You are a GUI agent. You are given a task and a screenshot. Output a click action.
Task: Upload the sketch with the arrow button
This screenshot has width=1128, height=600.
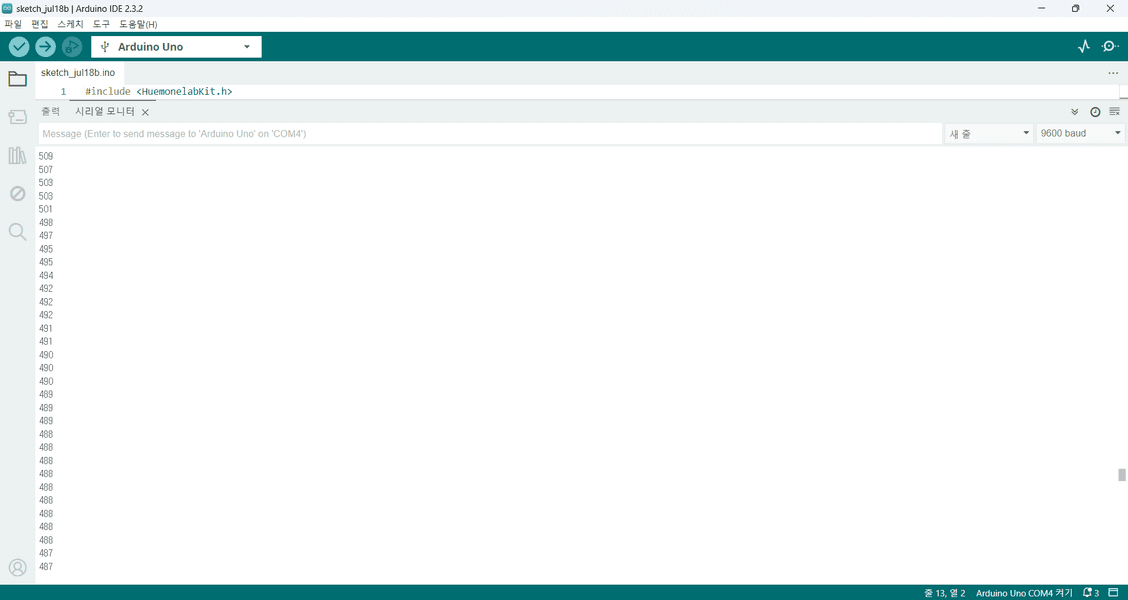[45, 47]
